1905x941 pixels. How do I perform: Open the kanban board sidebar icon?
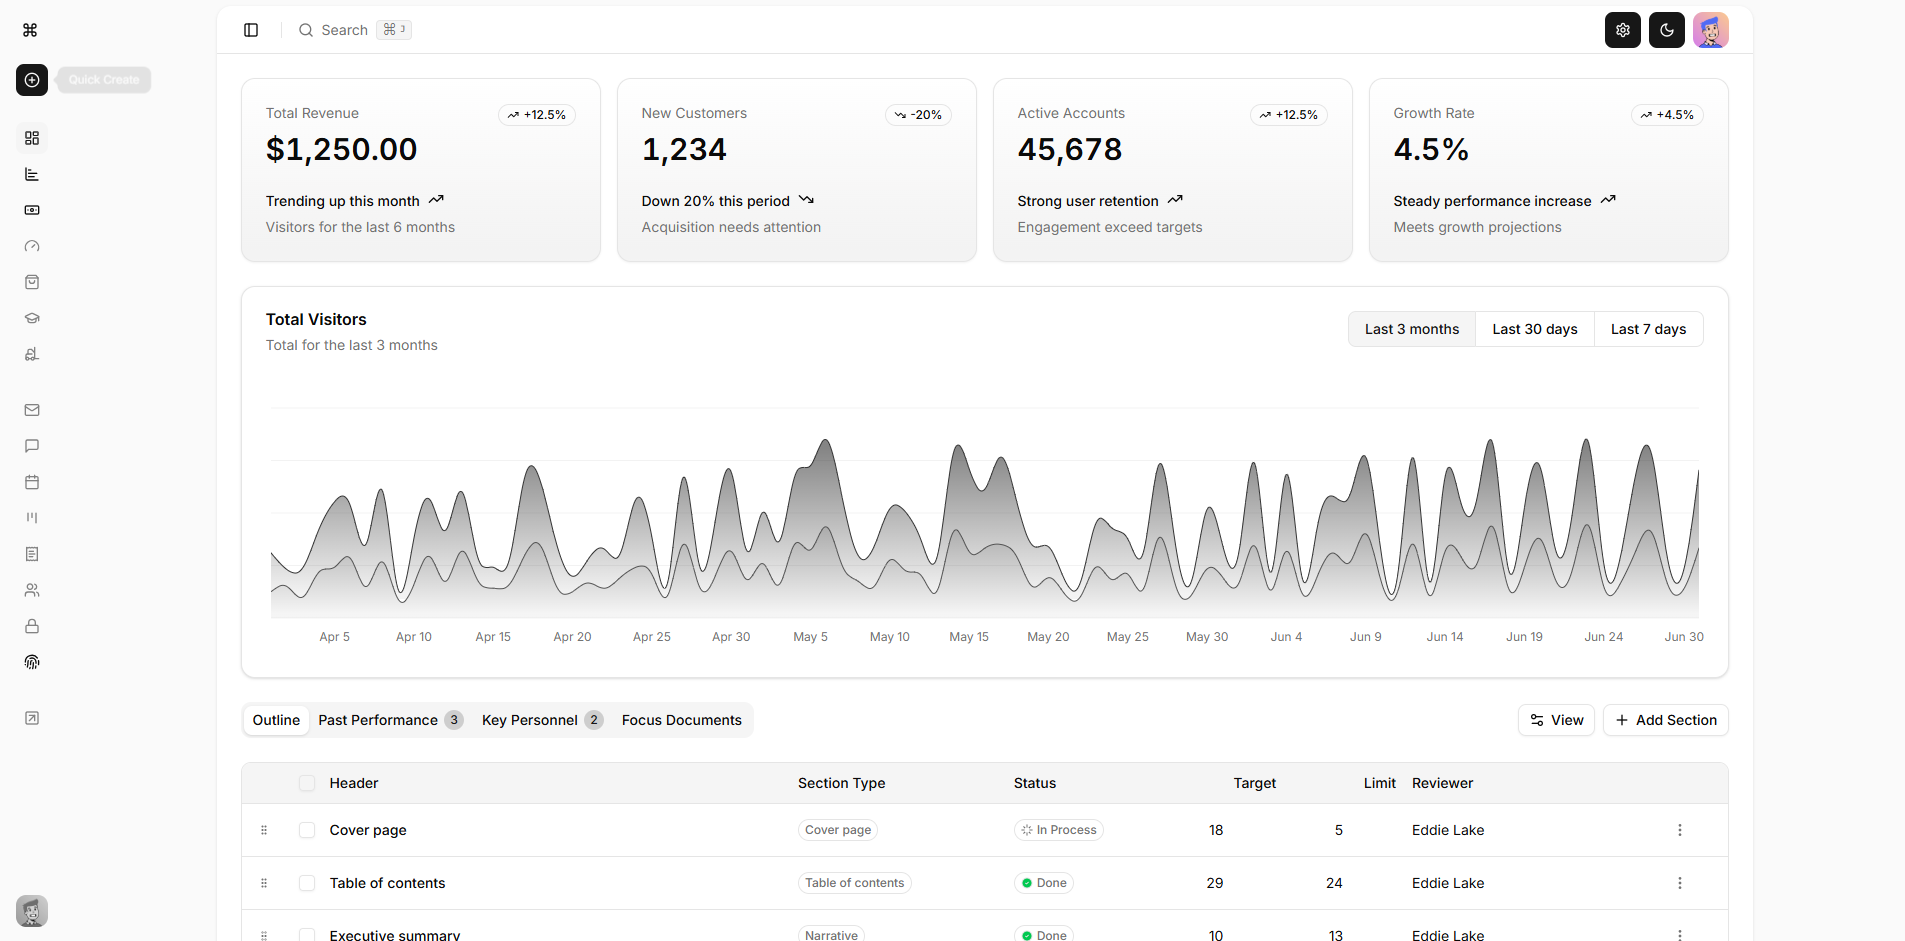tap(32, 518)
